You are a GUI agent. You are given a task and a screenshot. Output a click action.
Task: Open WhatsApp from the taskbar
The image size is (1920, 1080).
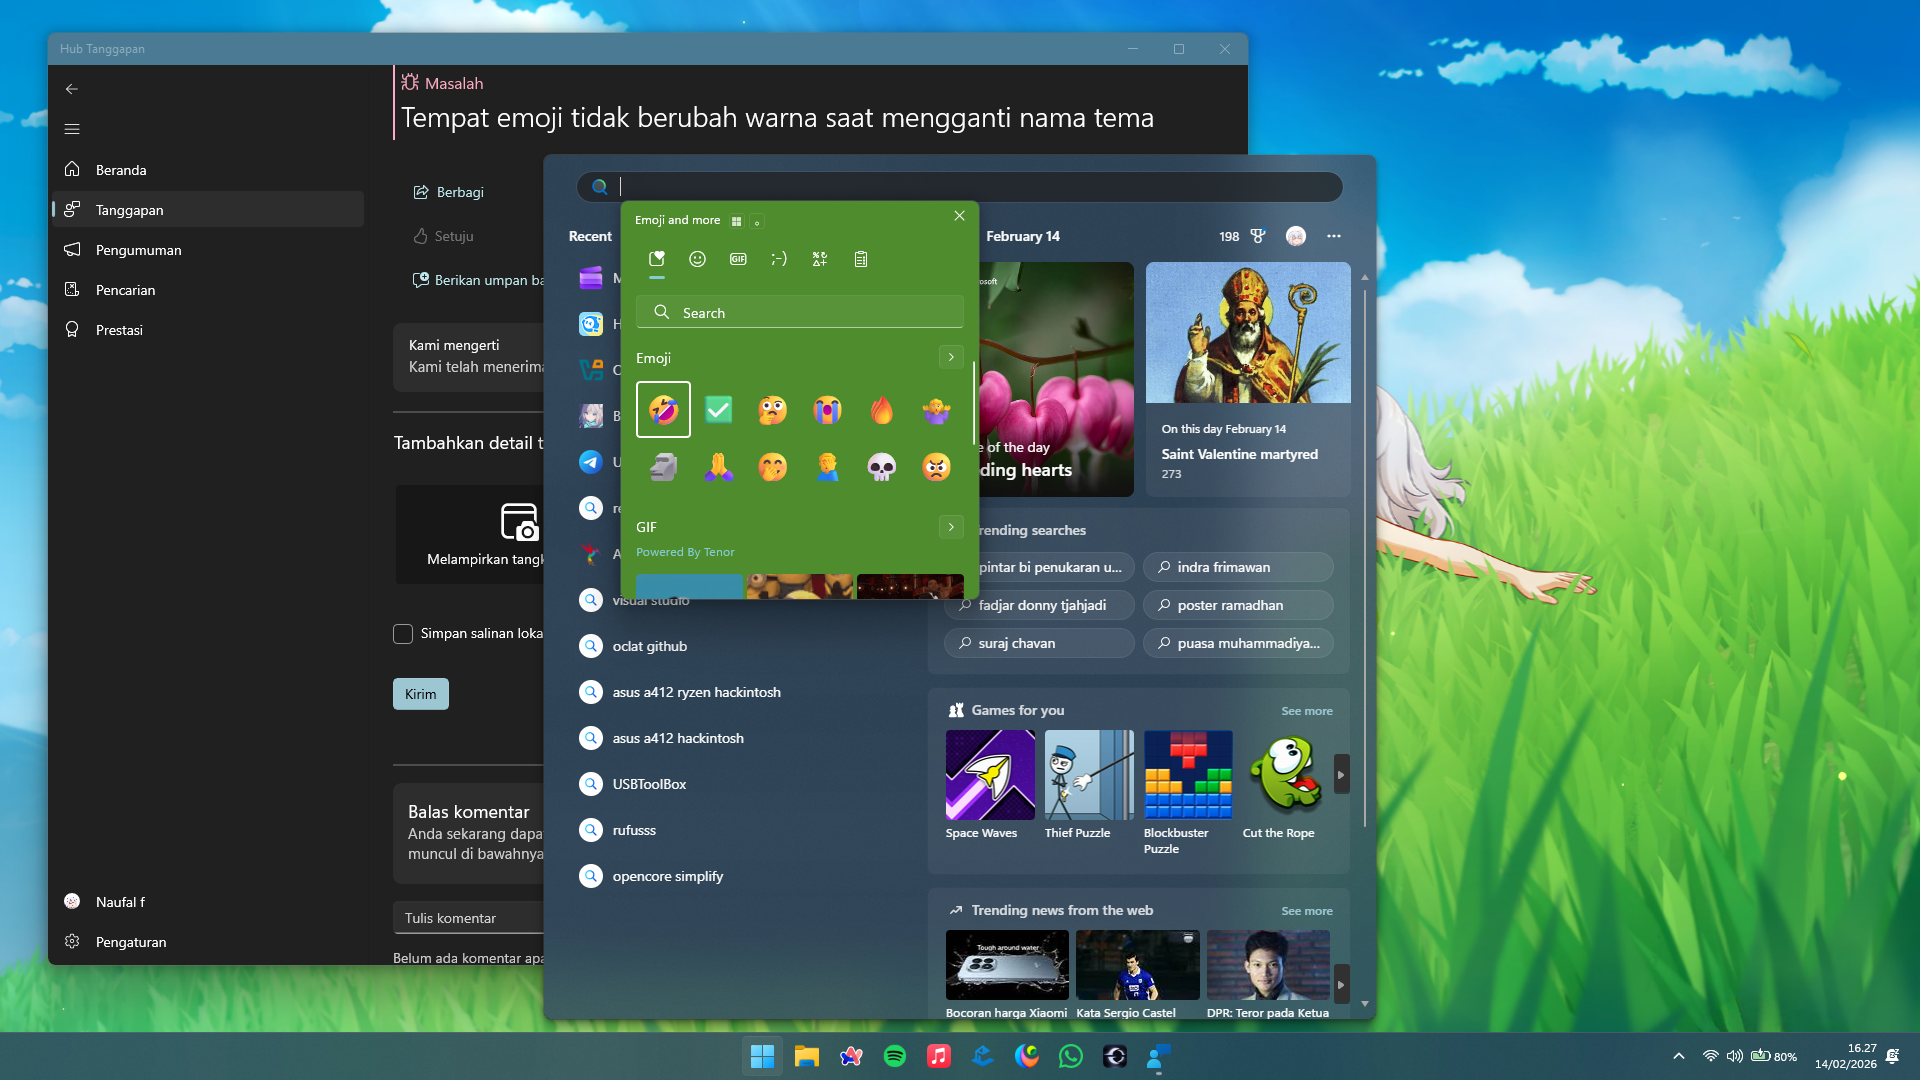pyautogui.click(x=1071, y=1056)
